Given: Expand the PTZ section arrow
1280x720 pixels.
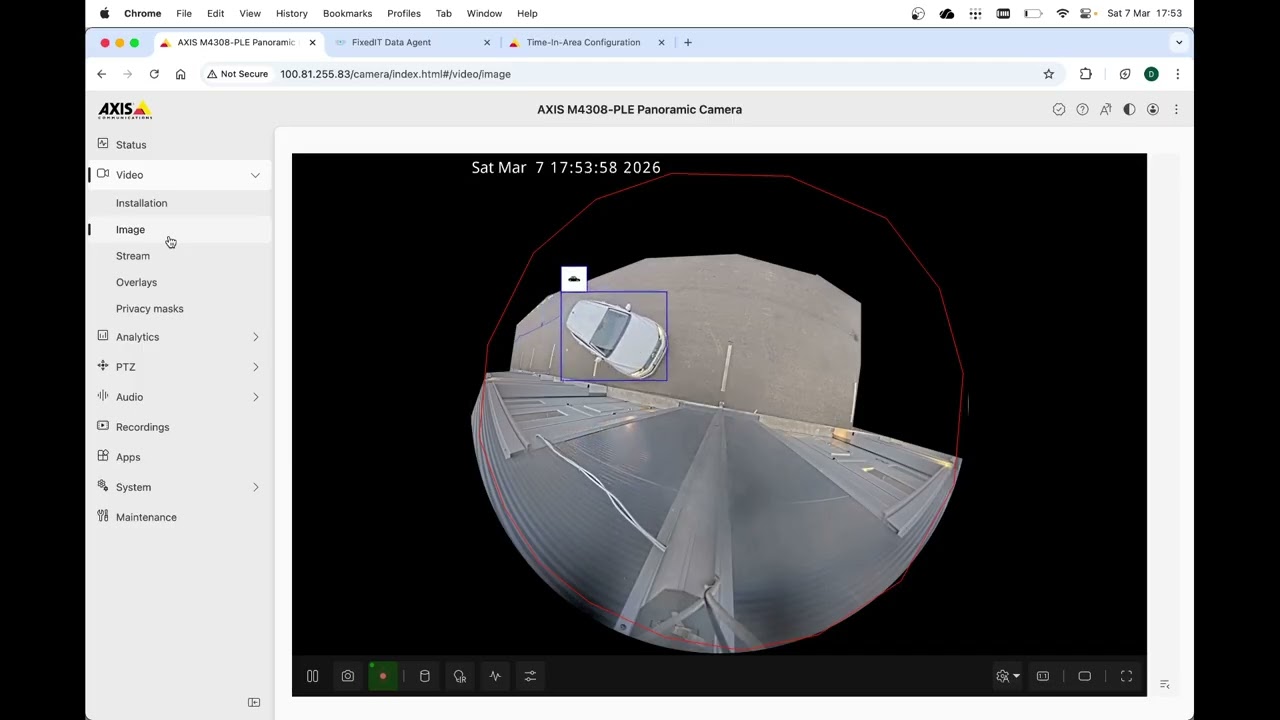Looking at the screenshot, I should click(255, 367).
